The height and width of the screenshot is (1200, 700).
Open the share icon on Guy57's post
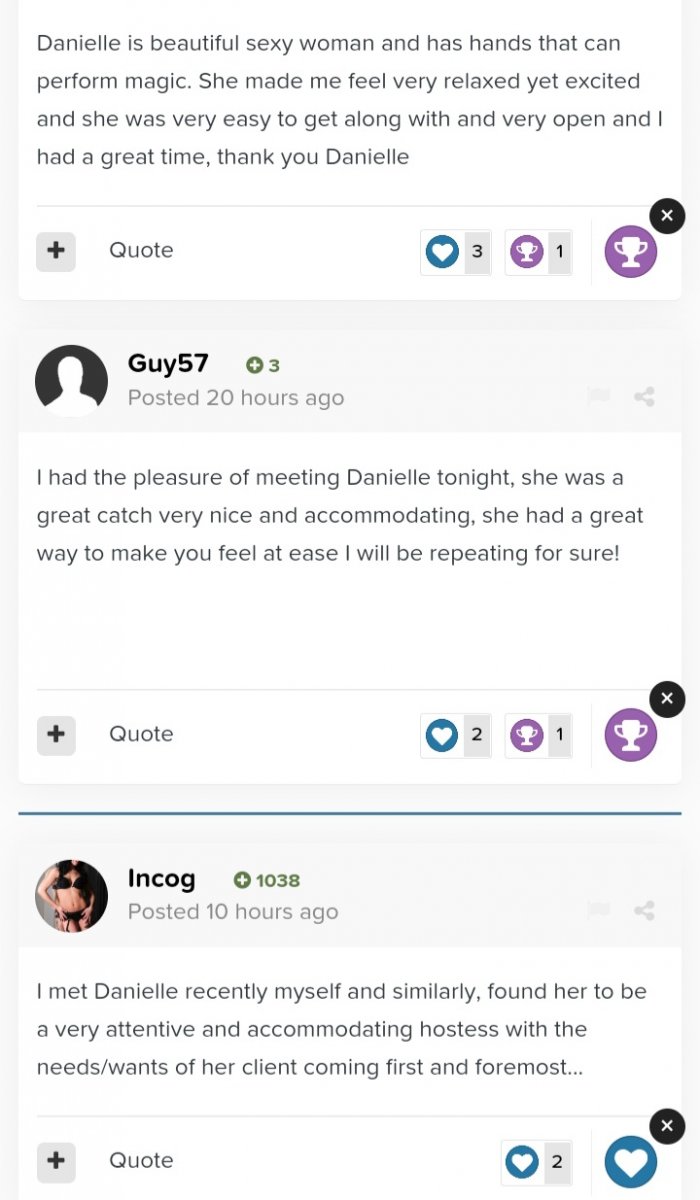tap(645, 397)
